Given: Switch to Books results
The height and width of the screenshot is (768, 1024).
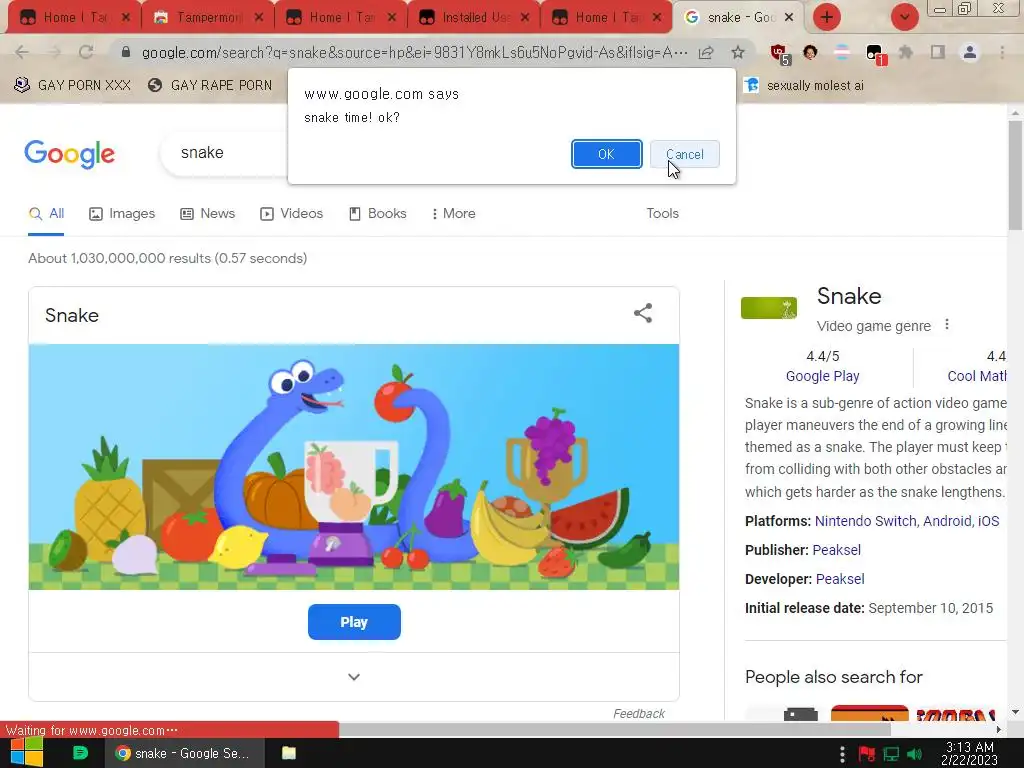Looking at the screenshot, I should pyautogui.click(x=377, y=214).
